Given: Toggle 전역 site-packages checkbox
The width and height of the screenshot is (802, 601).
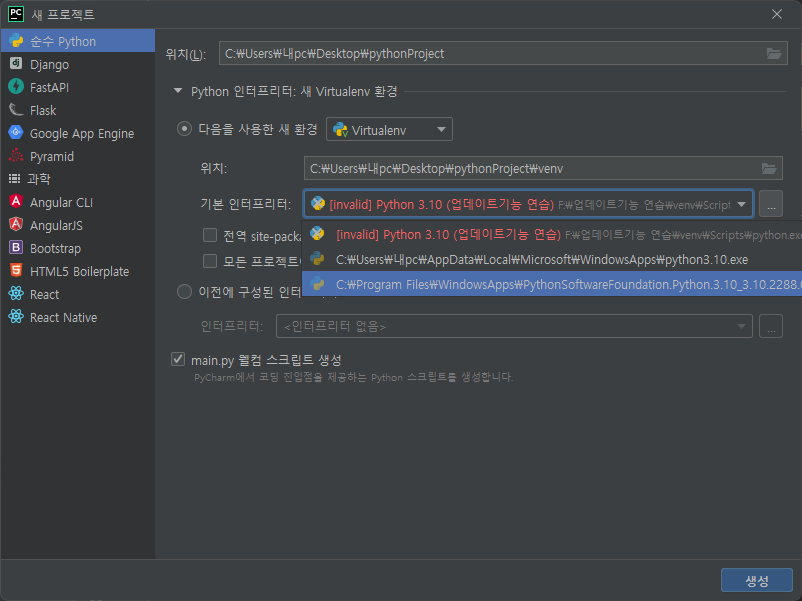Looking at the screenshot, I should point(210,235).
